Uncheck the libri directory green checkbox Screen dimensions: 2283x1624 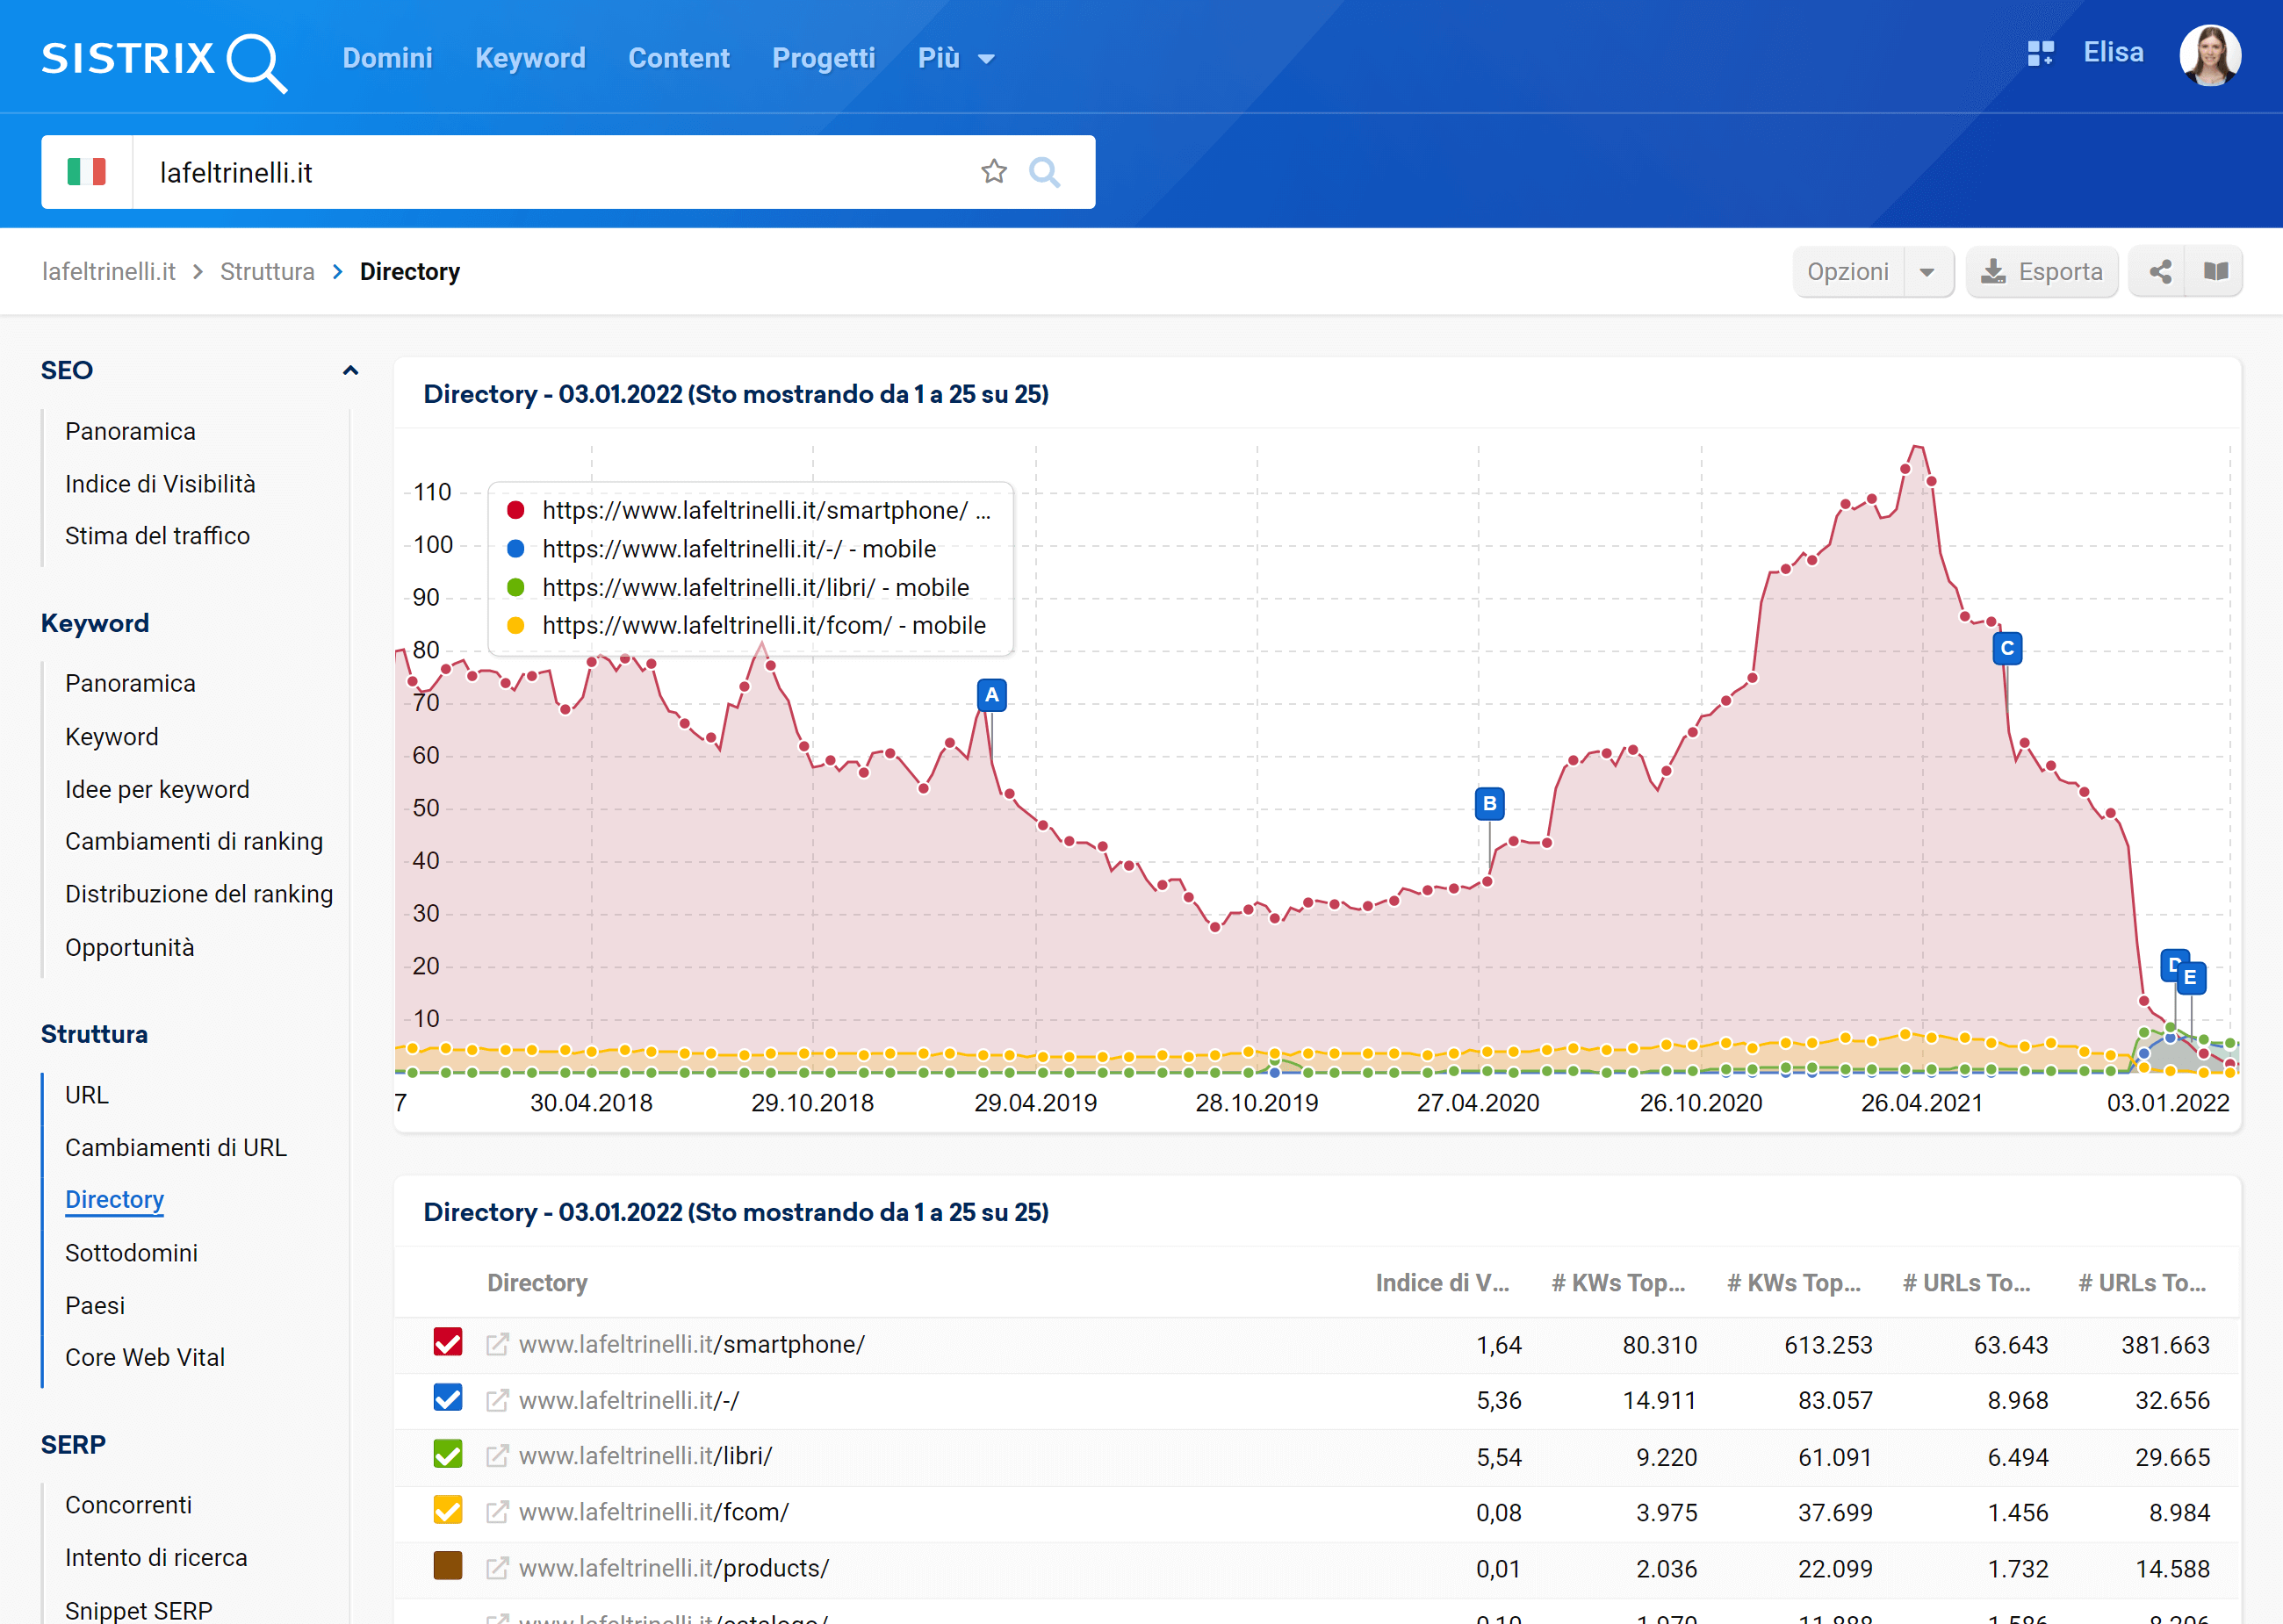click(448, 1454)
